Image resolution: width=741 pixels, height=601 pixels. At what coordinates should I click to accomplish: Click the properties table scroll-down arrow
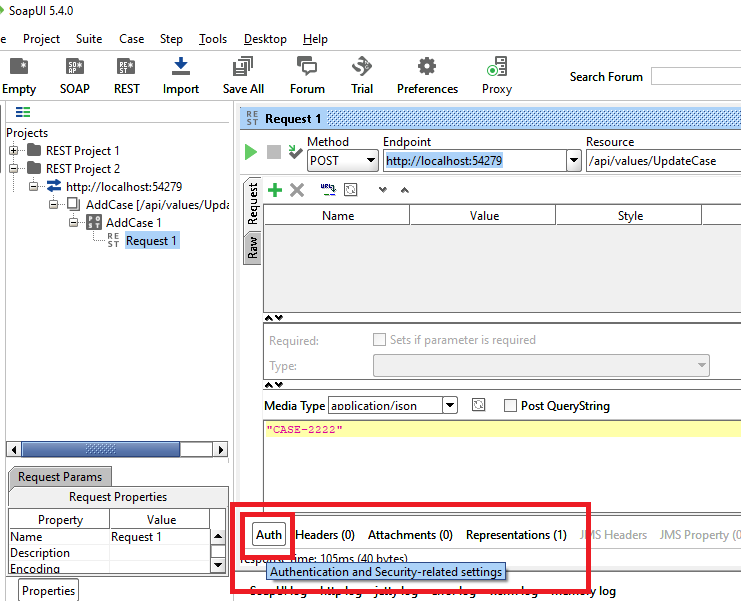point(218,565)
